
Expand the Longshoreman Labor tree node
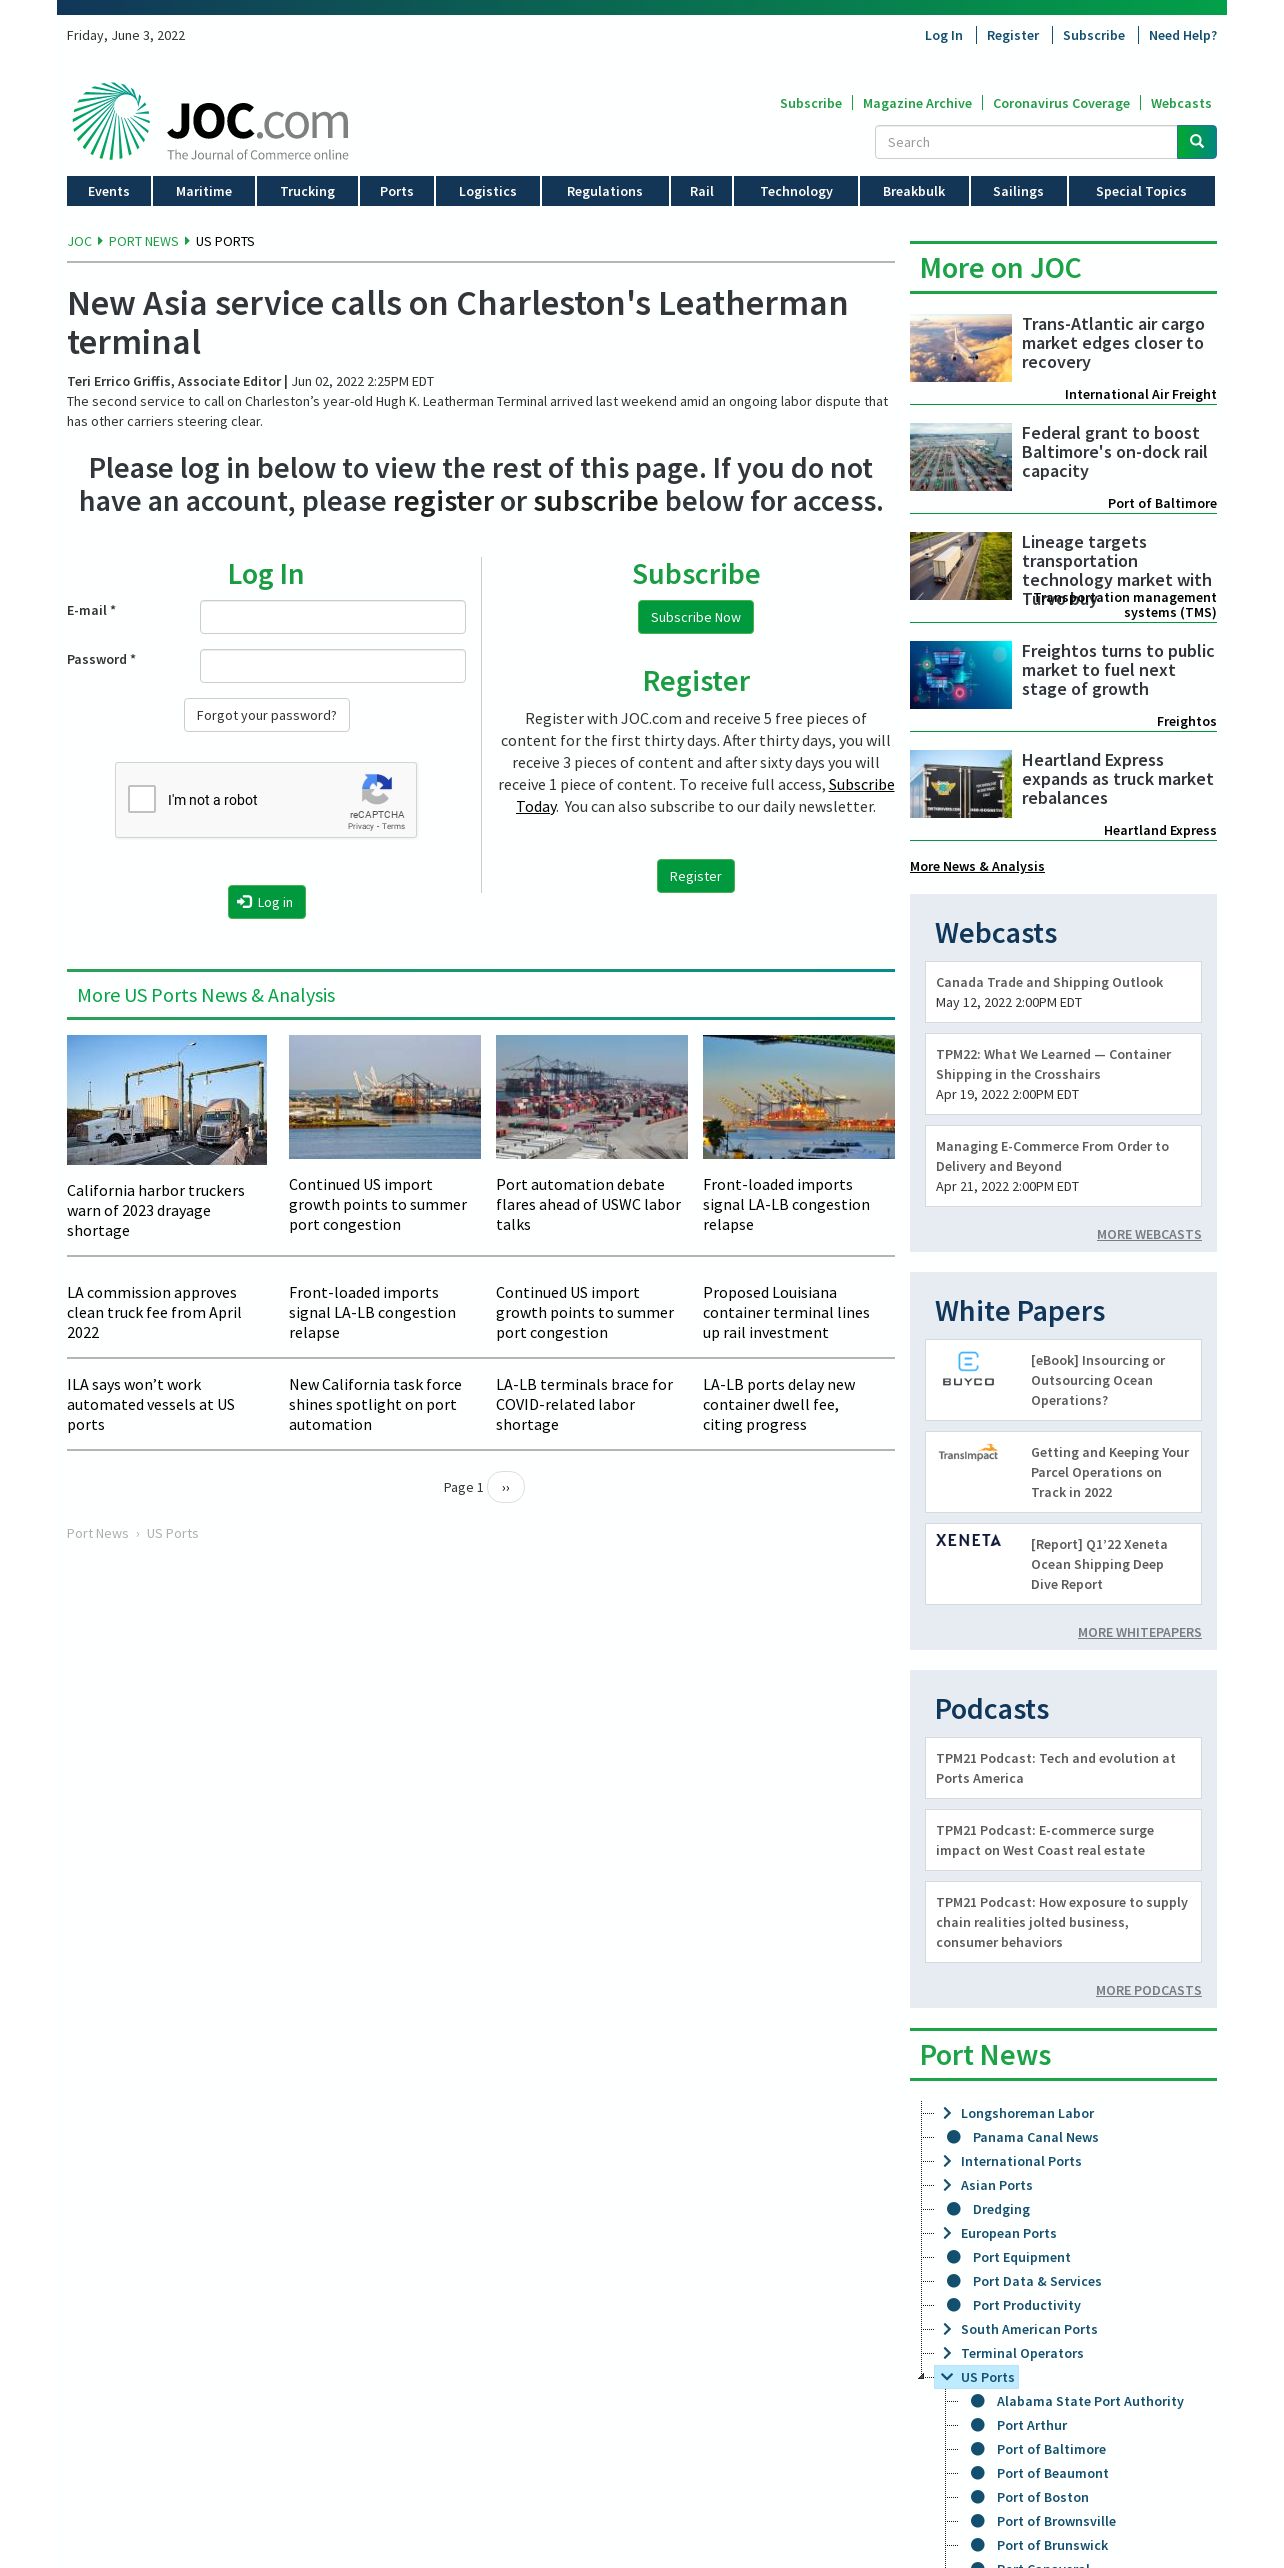[x=947, y=2113]
